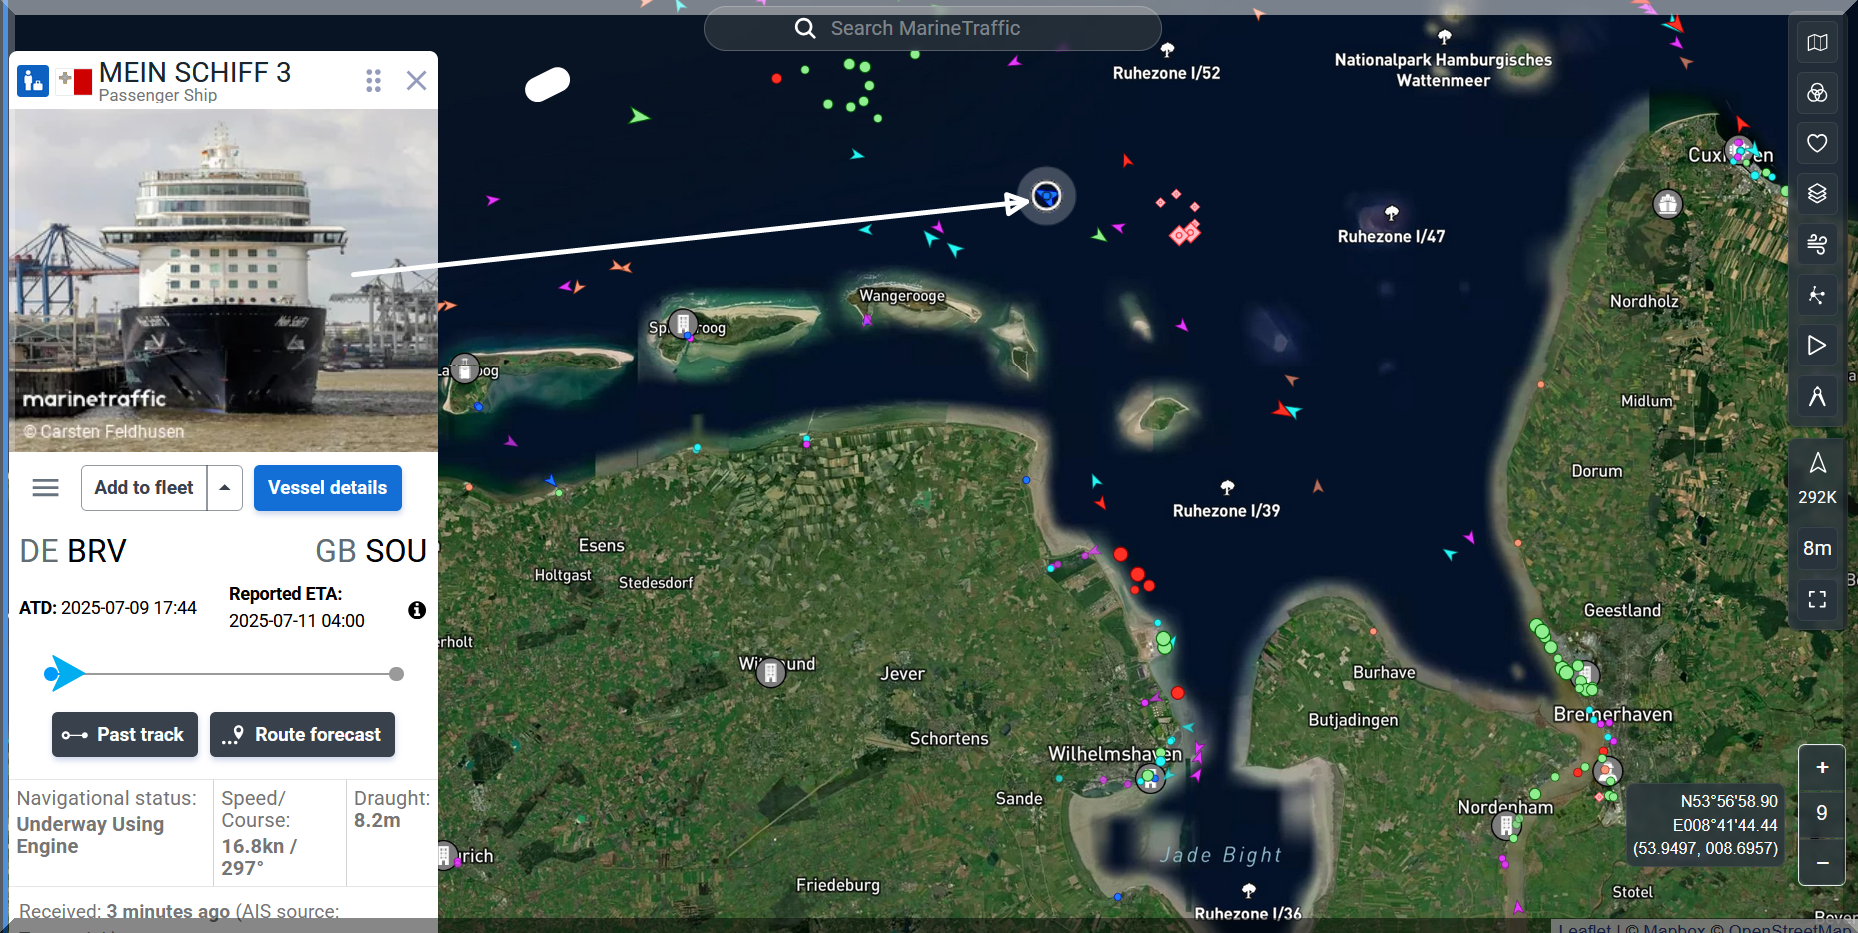Toggle the wind weather overlay
This screenshot has width=1858, height=933.
click(x=1817, y=243)
